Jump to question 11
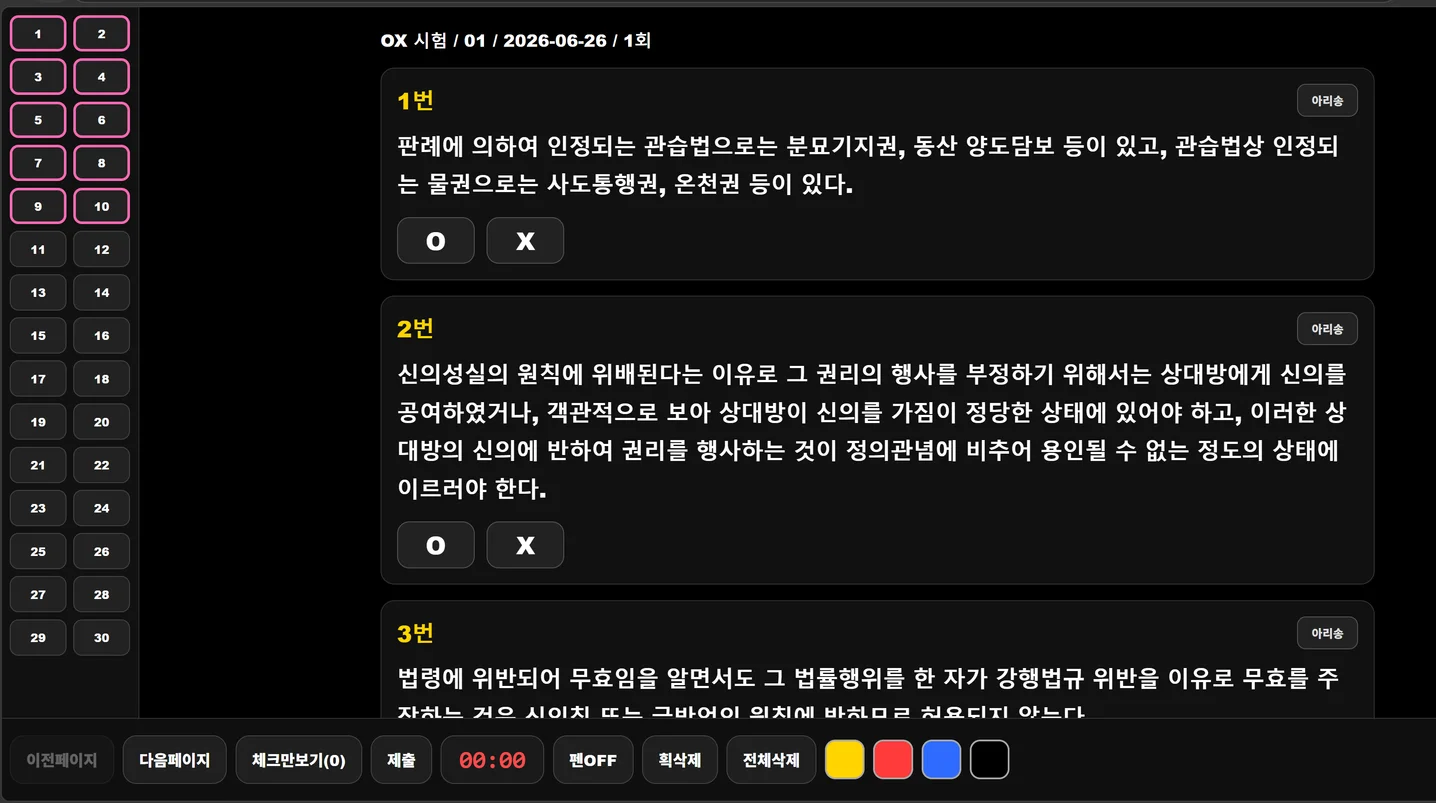Screen dimensions: 1436x803 (x=38, y=249)
